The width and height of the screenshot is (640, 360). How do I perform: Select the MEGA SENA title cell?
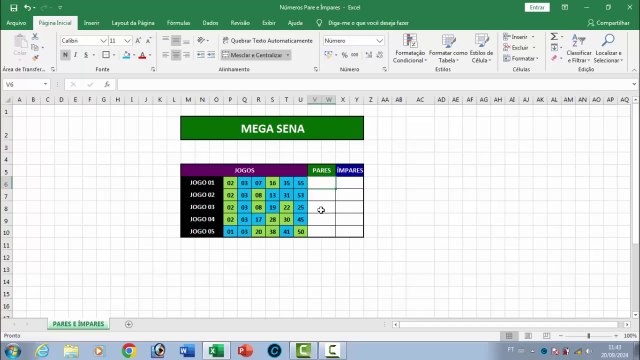272,128
